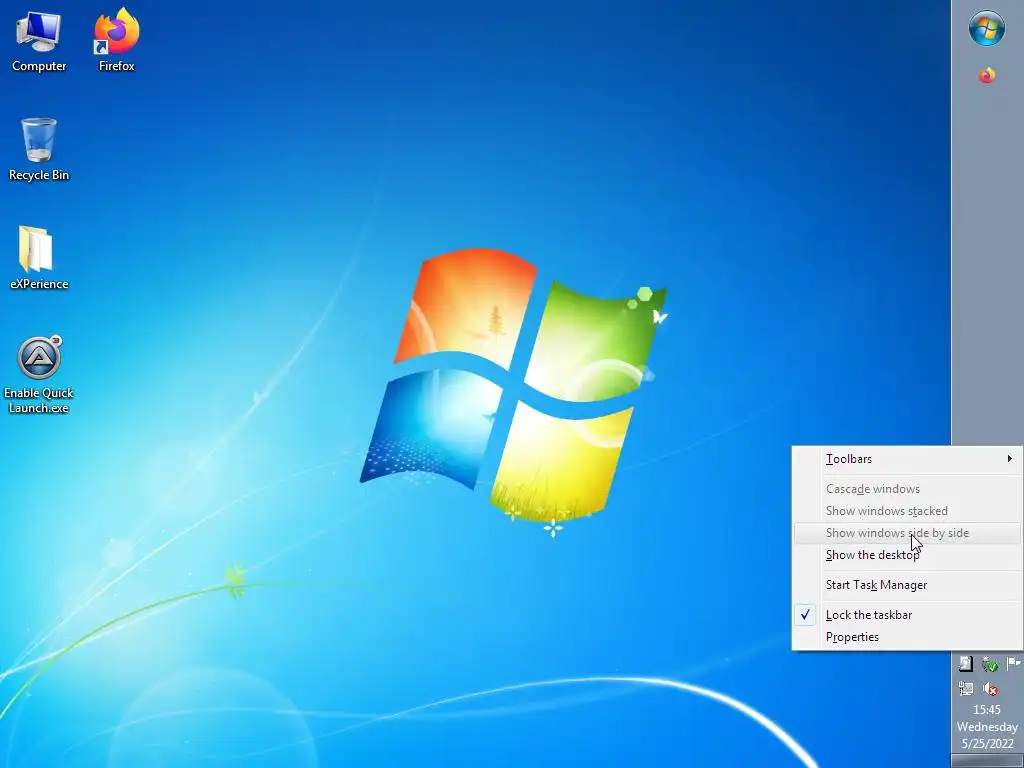Choose Cascade windows in the context menu

tap(907, 488)
